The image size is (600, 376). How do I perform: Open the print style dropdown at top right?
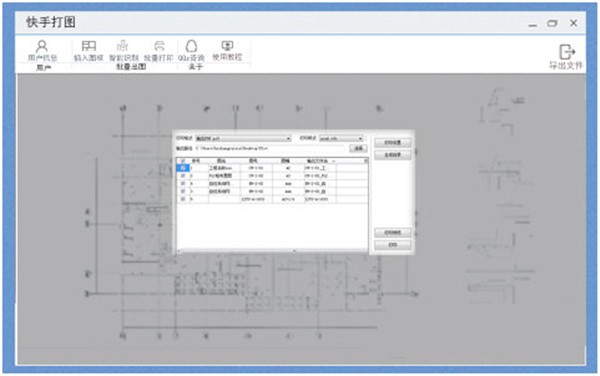coord(341,138)
